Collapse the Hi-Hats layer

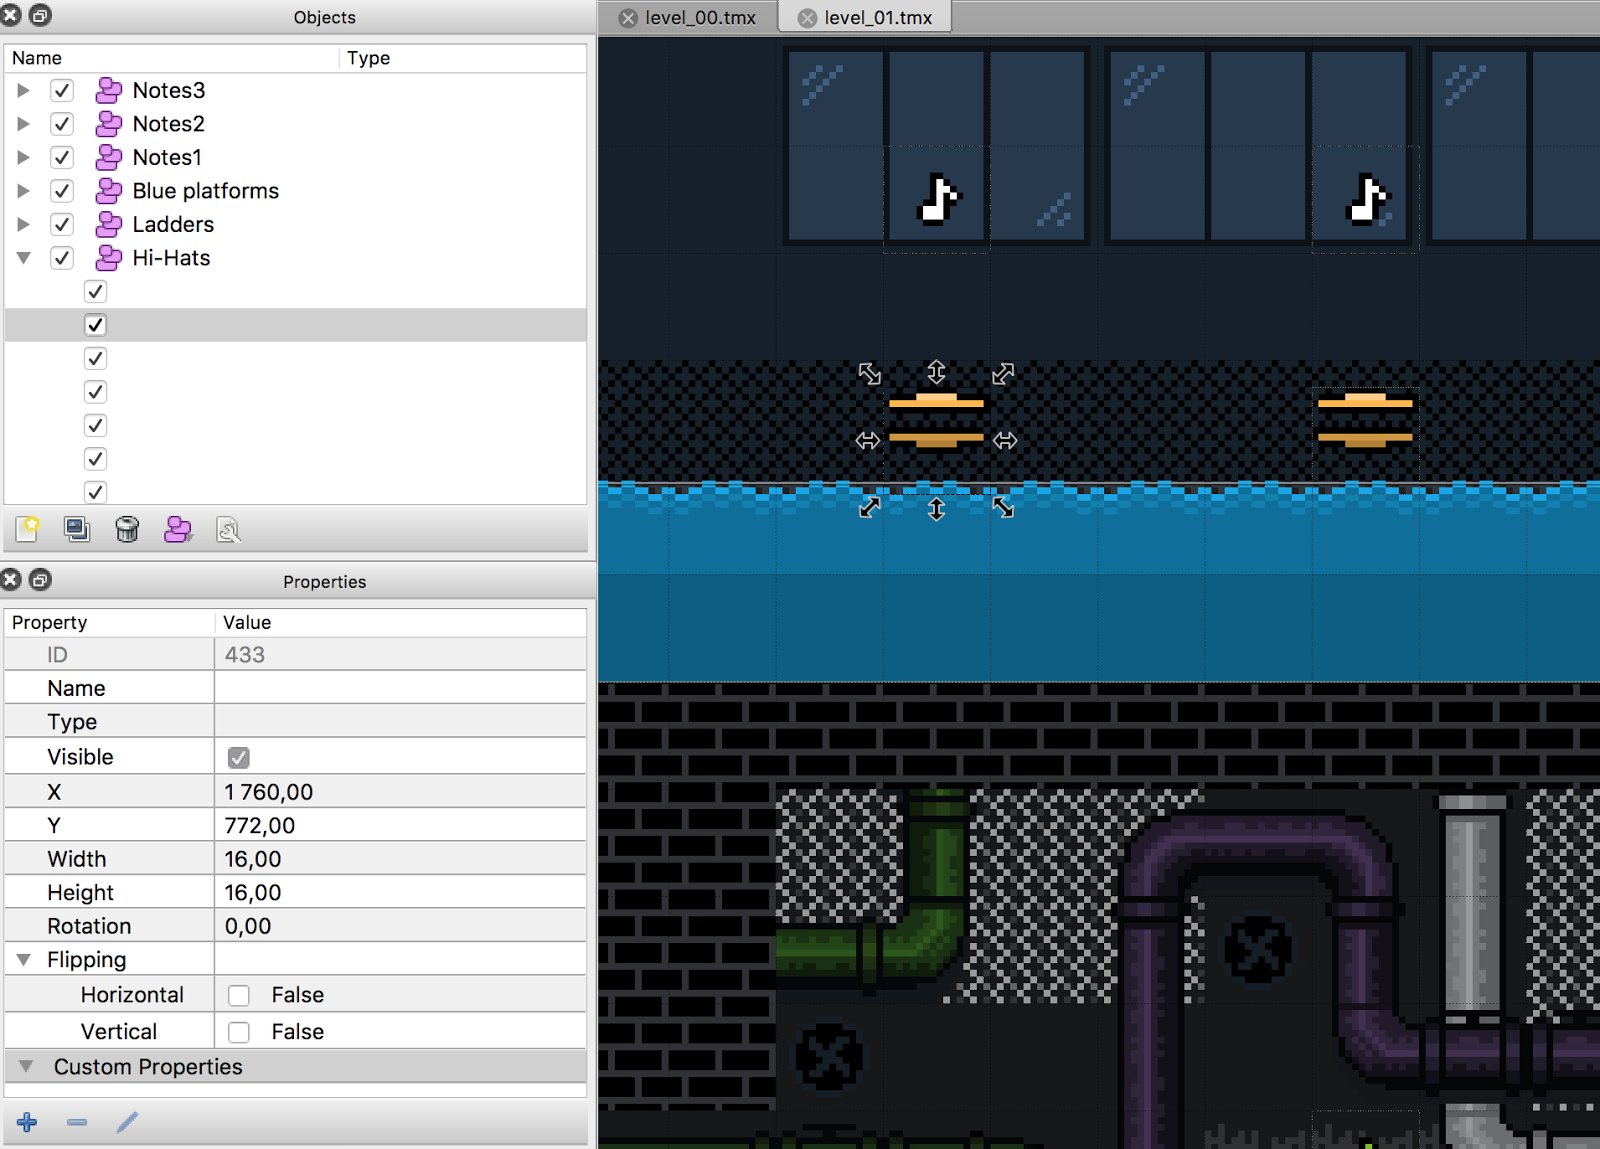pos(24,258)
